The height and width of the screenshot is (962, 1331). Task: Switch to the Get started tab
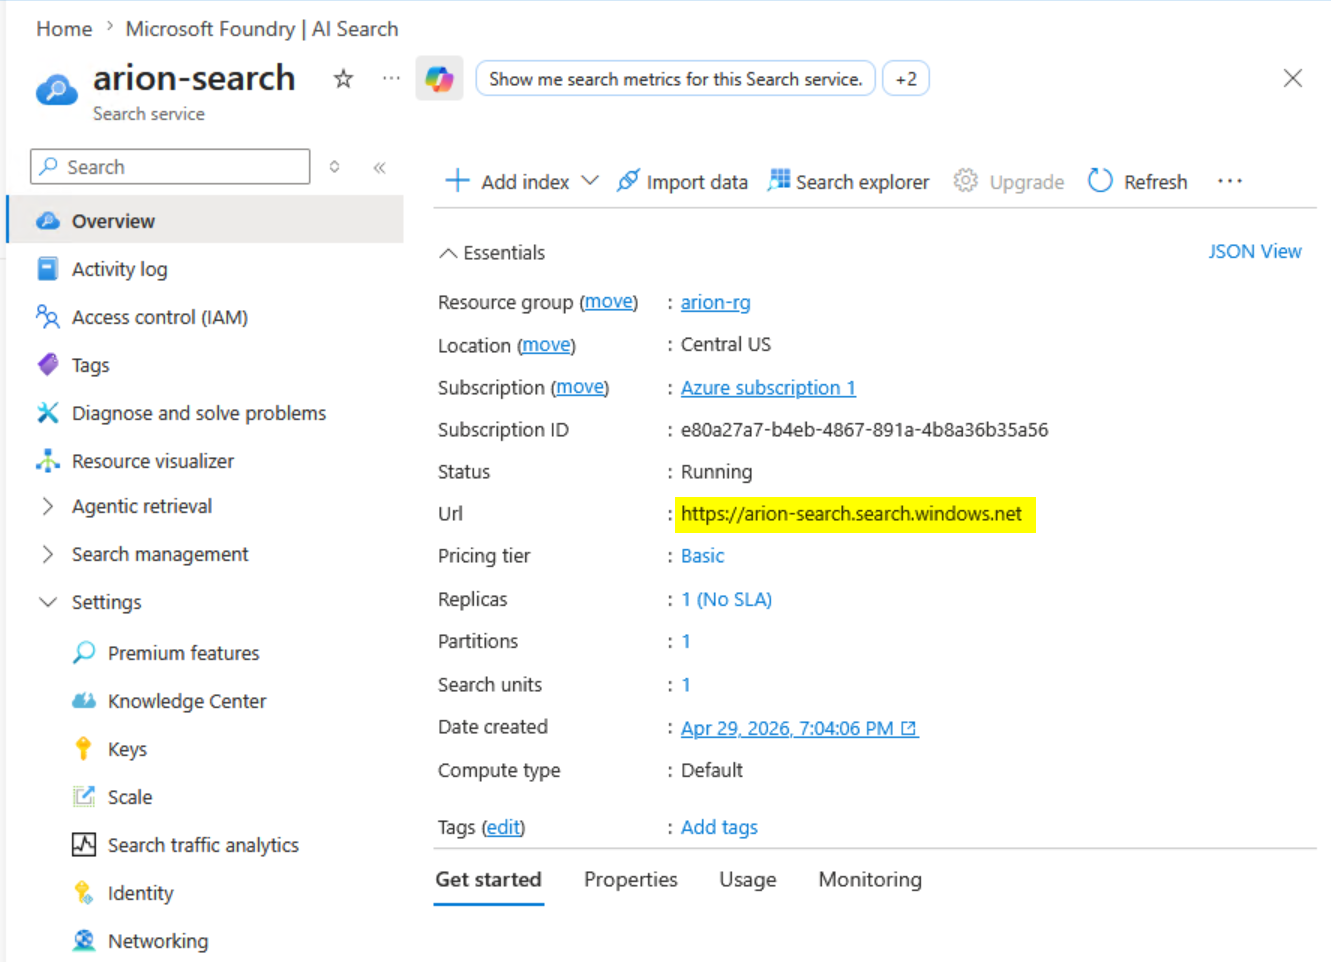click(489, 880)
